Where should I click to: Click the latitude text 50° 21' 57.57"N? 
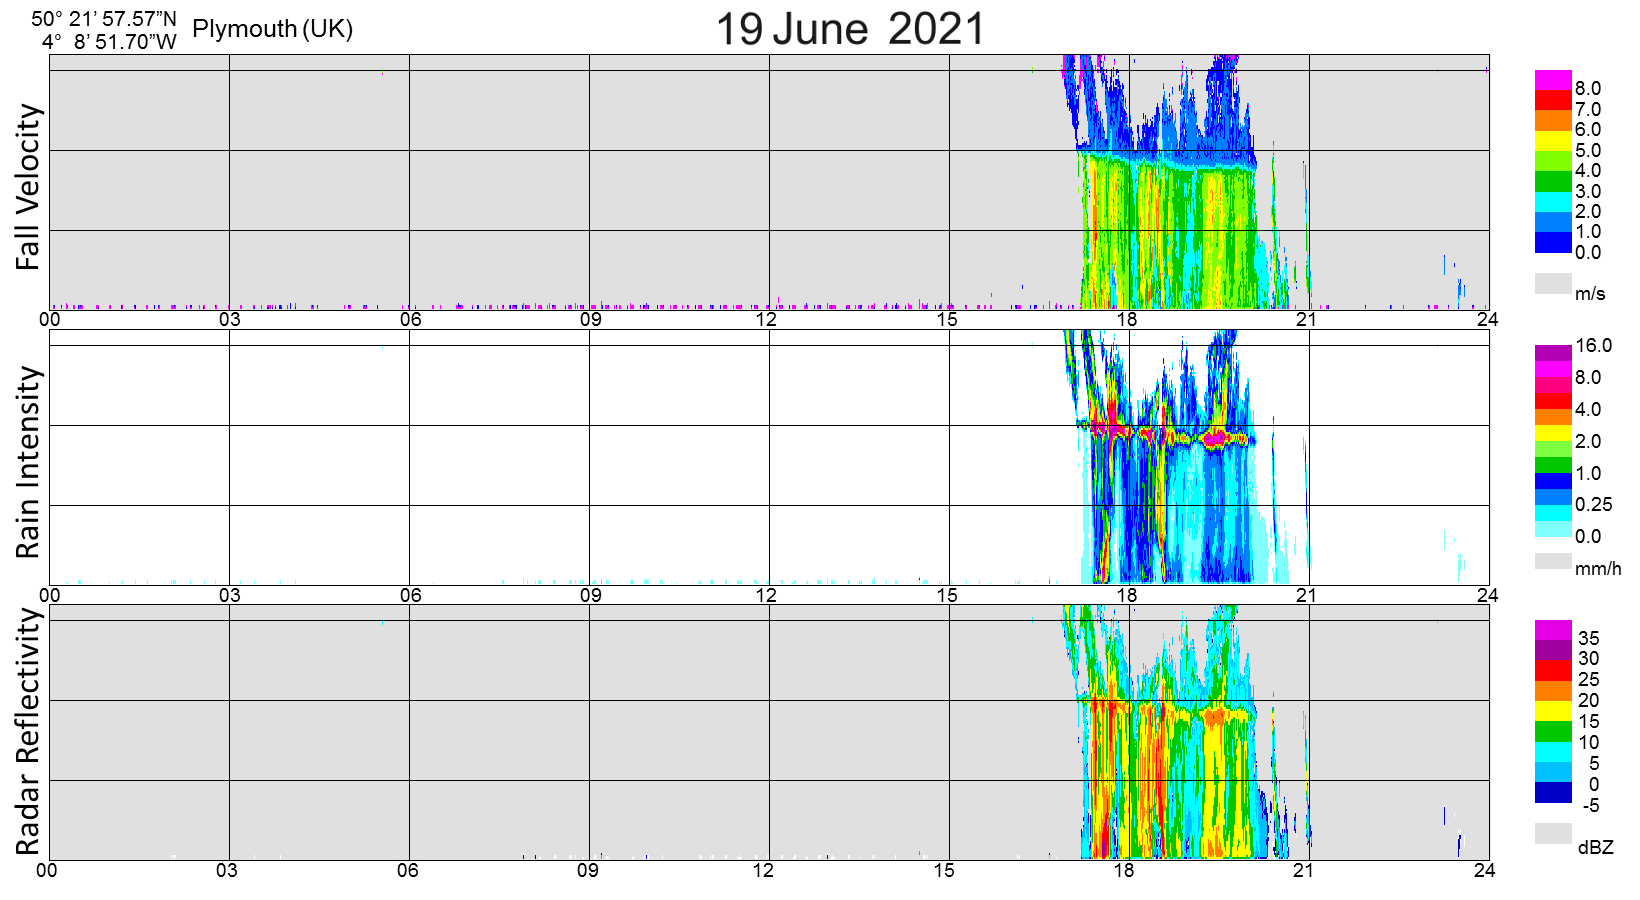[x=104, y=19]
